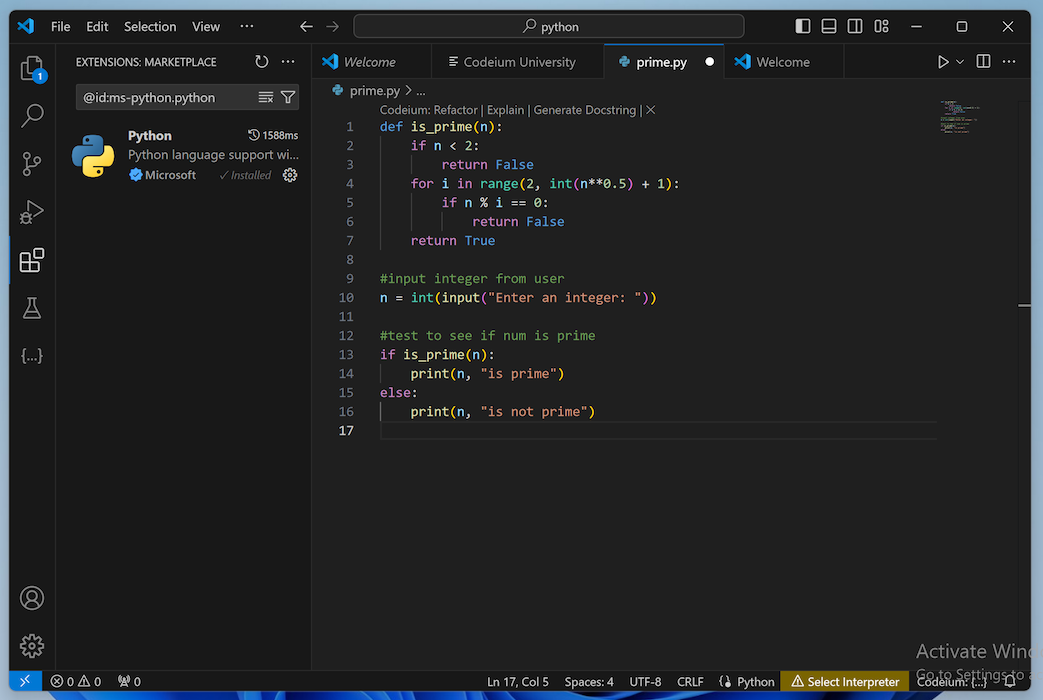Open the Codeium braces icon in sidebar
This screenshot has height=700, width=1043.
(x=32, y=355)
